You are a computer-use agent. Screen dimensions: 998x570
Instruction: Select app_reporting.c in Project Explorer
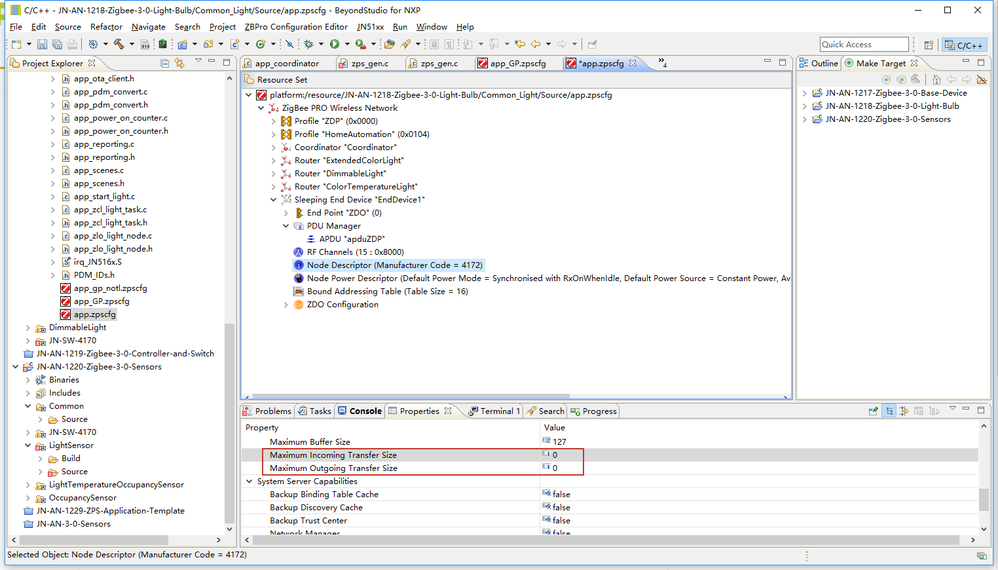point(104,144)
